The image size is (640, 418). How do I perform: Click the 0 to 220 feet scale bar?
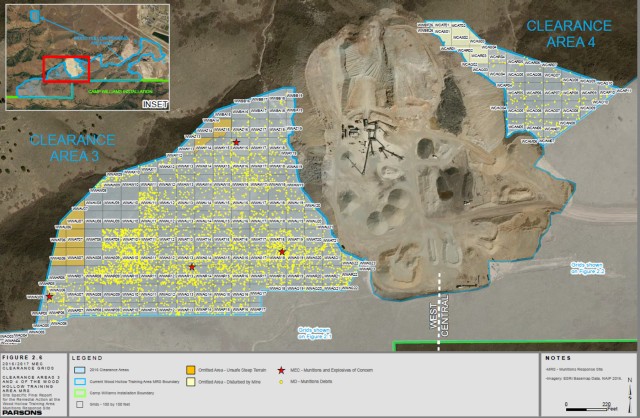point(588,409)
